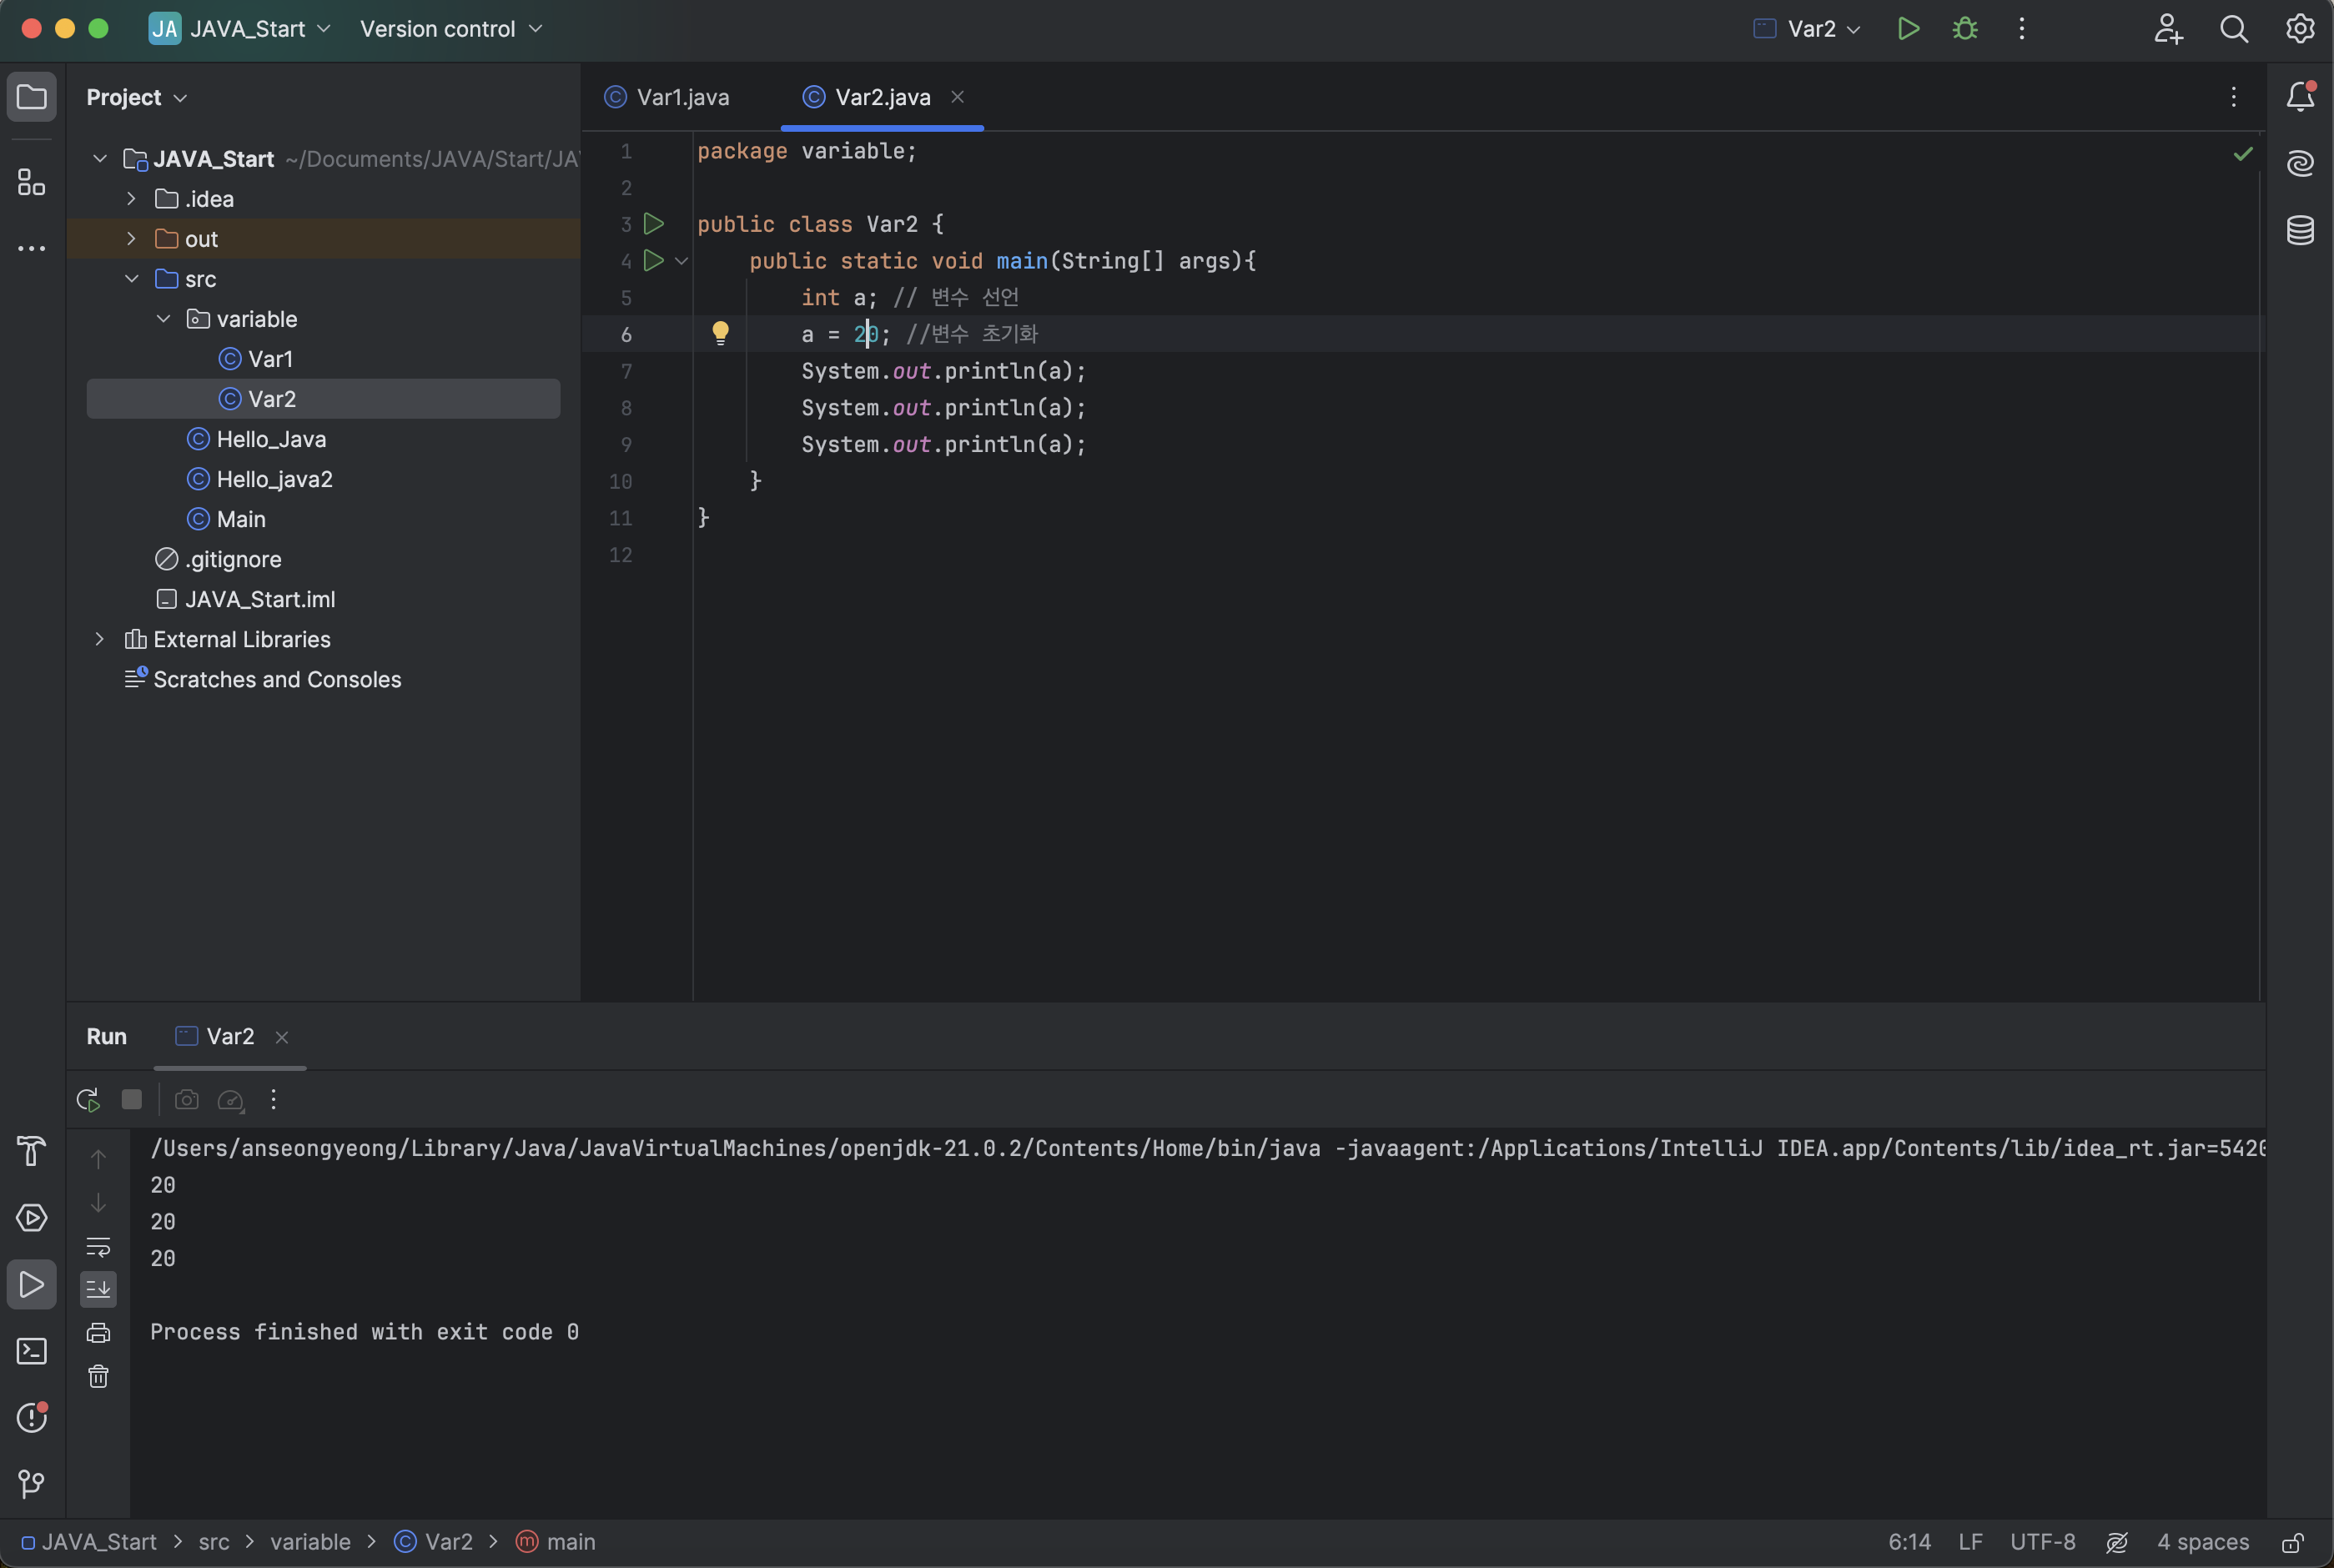Screen dimensions: 2334x1568
Task: Disable scroll to end in console
Action: click(98, 1288)
